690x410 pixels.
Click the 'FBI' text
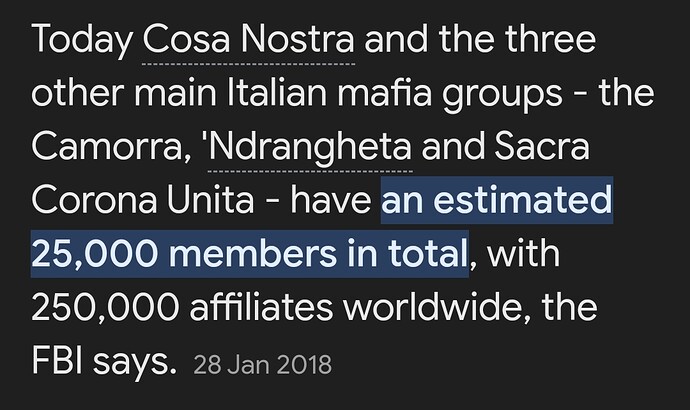[x=57, y=361]
